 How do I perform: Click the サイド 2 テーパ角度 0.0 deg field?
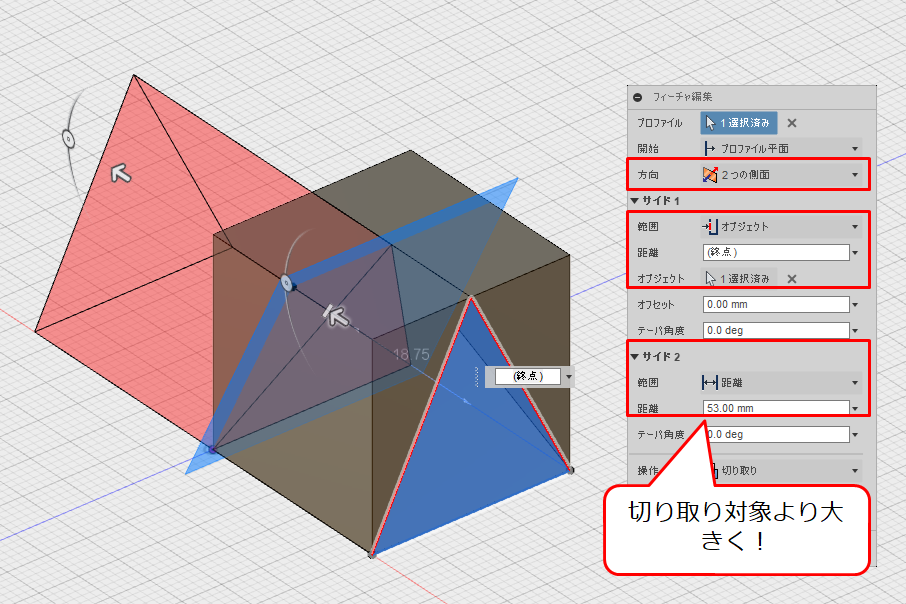click(776, 435)
